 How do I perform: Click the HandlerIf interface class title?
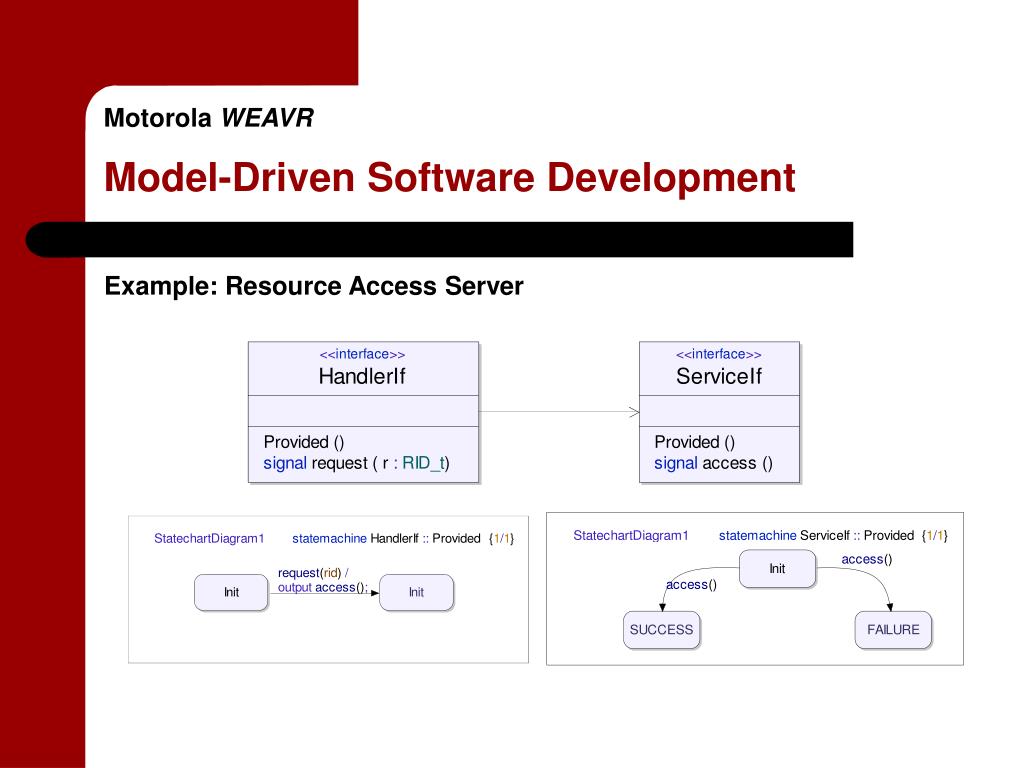coord(362,376)
